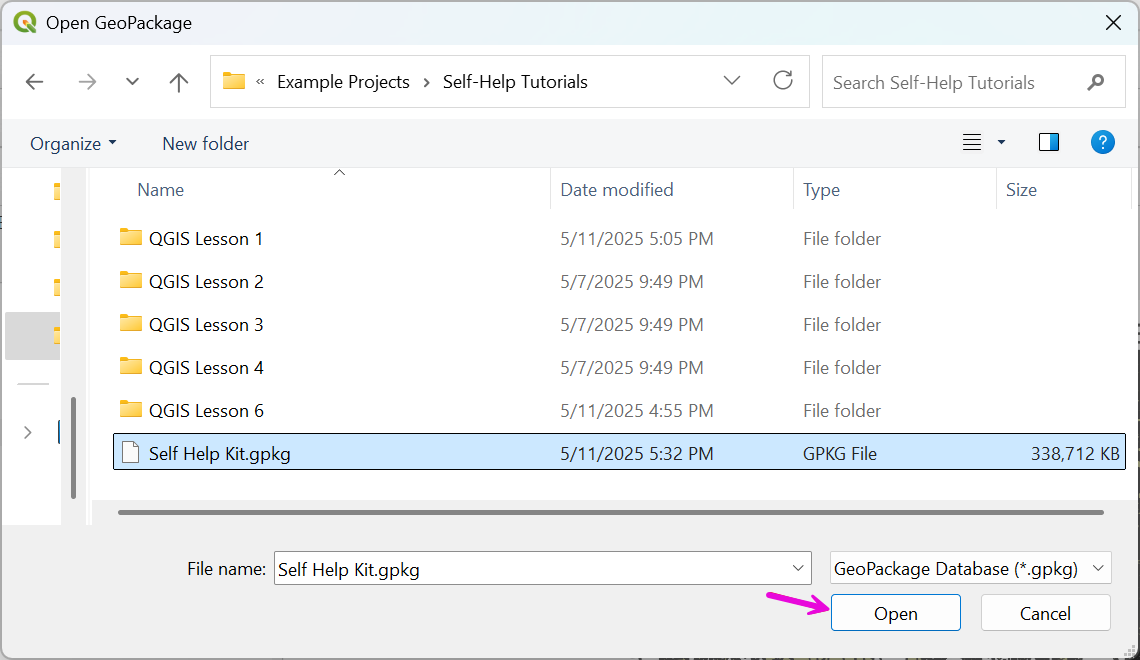This screenshot has height=660, width=1140.
Task: Click the Self Help Kit.gpkg file icon
Action: coord(130,453)
